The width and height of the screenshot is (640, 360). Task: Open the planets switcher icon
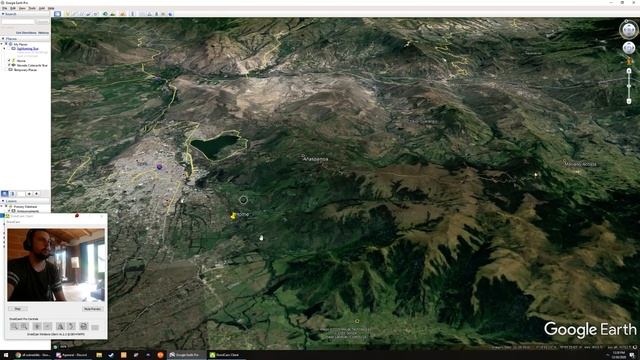(122, 14)
